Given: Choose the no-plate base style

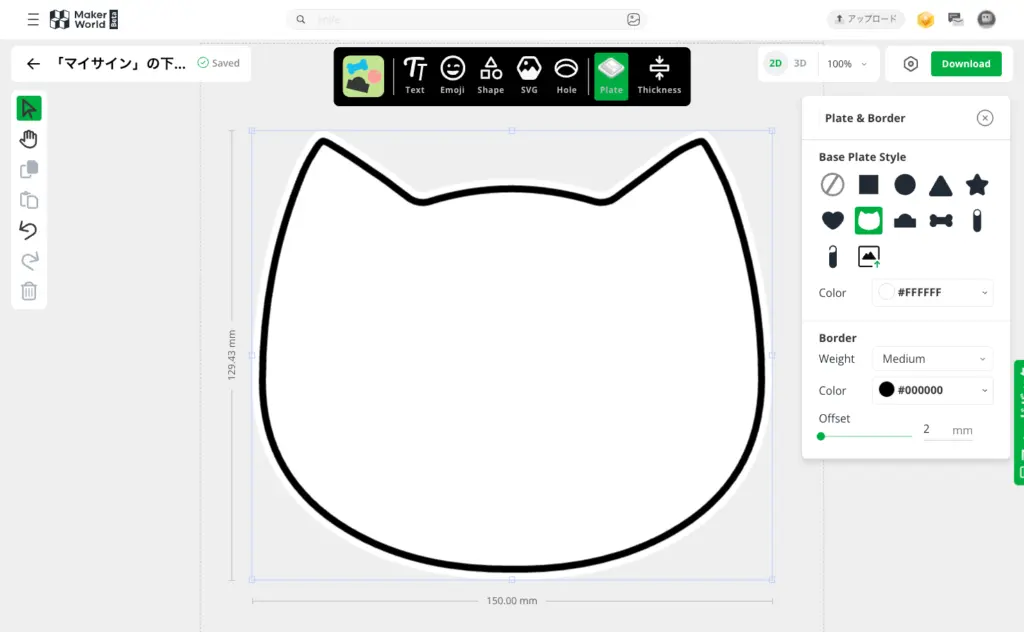Looking at the screenshot, I should coord(832,185).
